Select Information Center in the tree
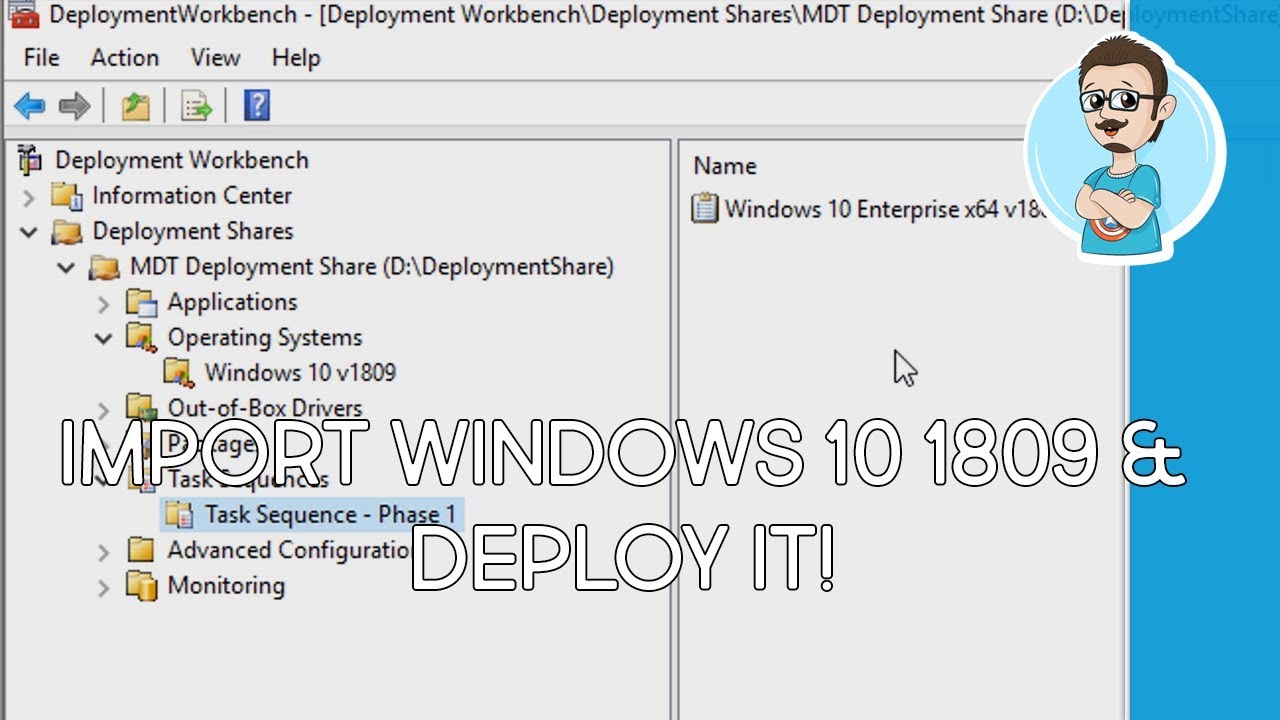 [x=192, y=196]
